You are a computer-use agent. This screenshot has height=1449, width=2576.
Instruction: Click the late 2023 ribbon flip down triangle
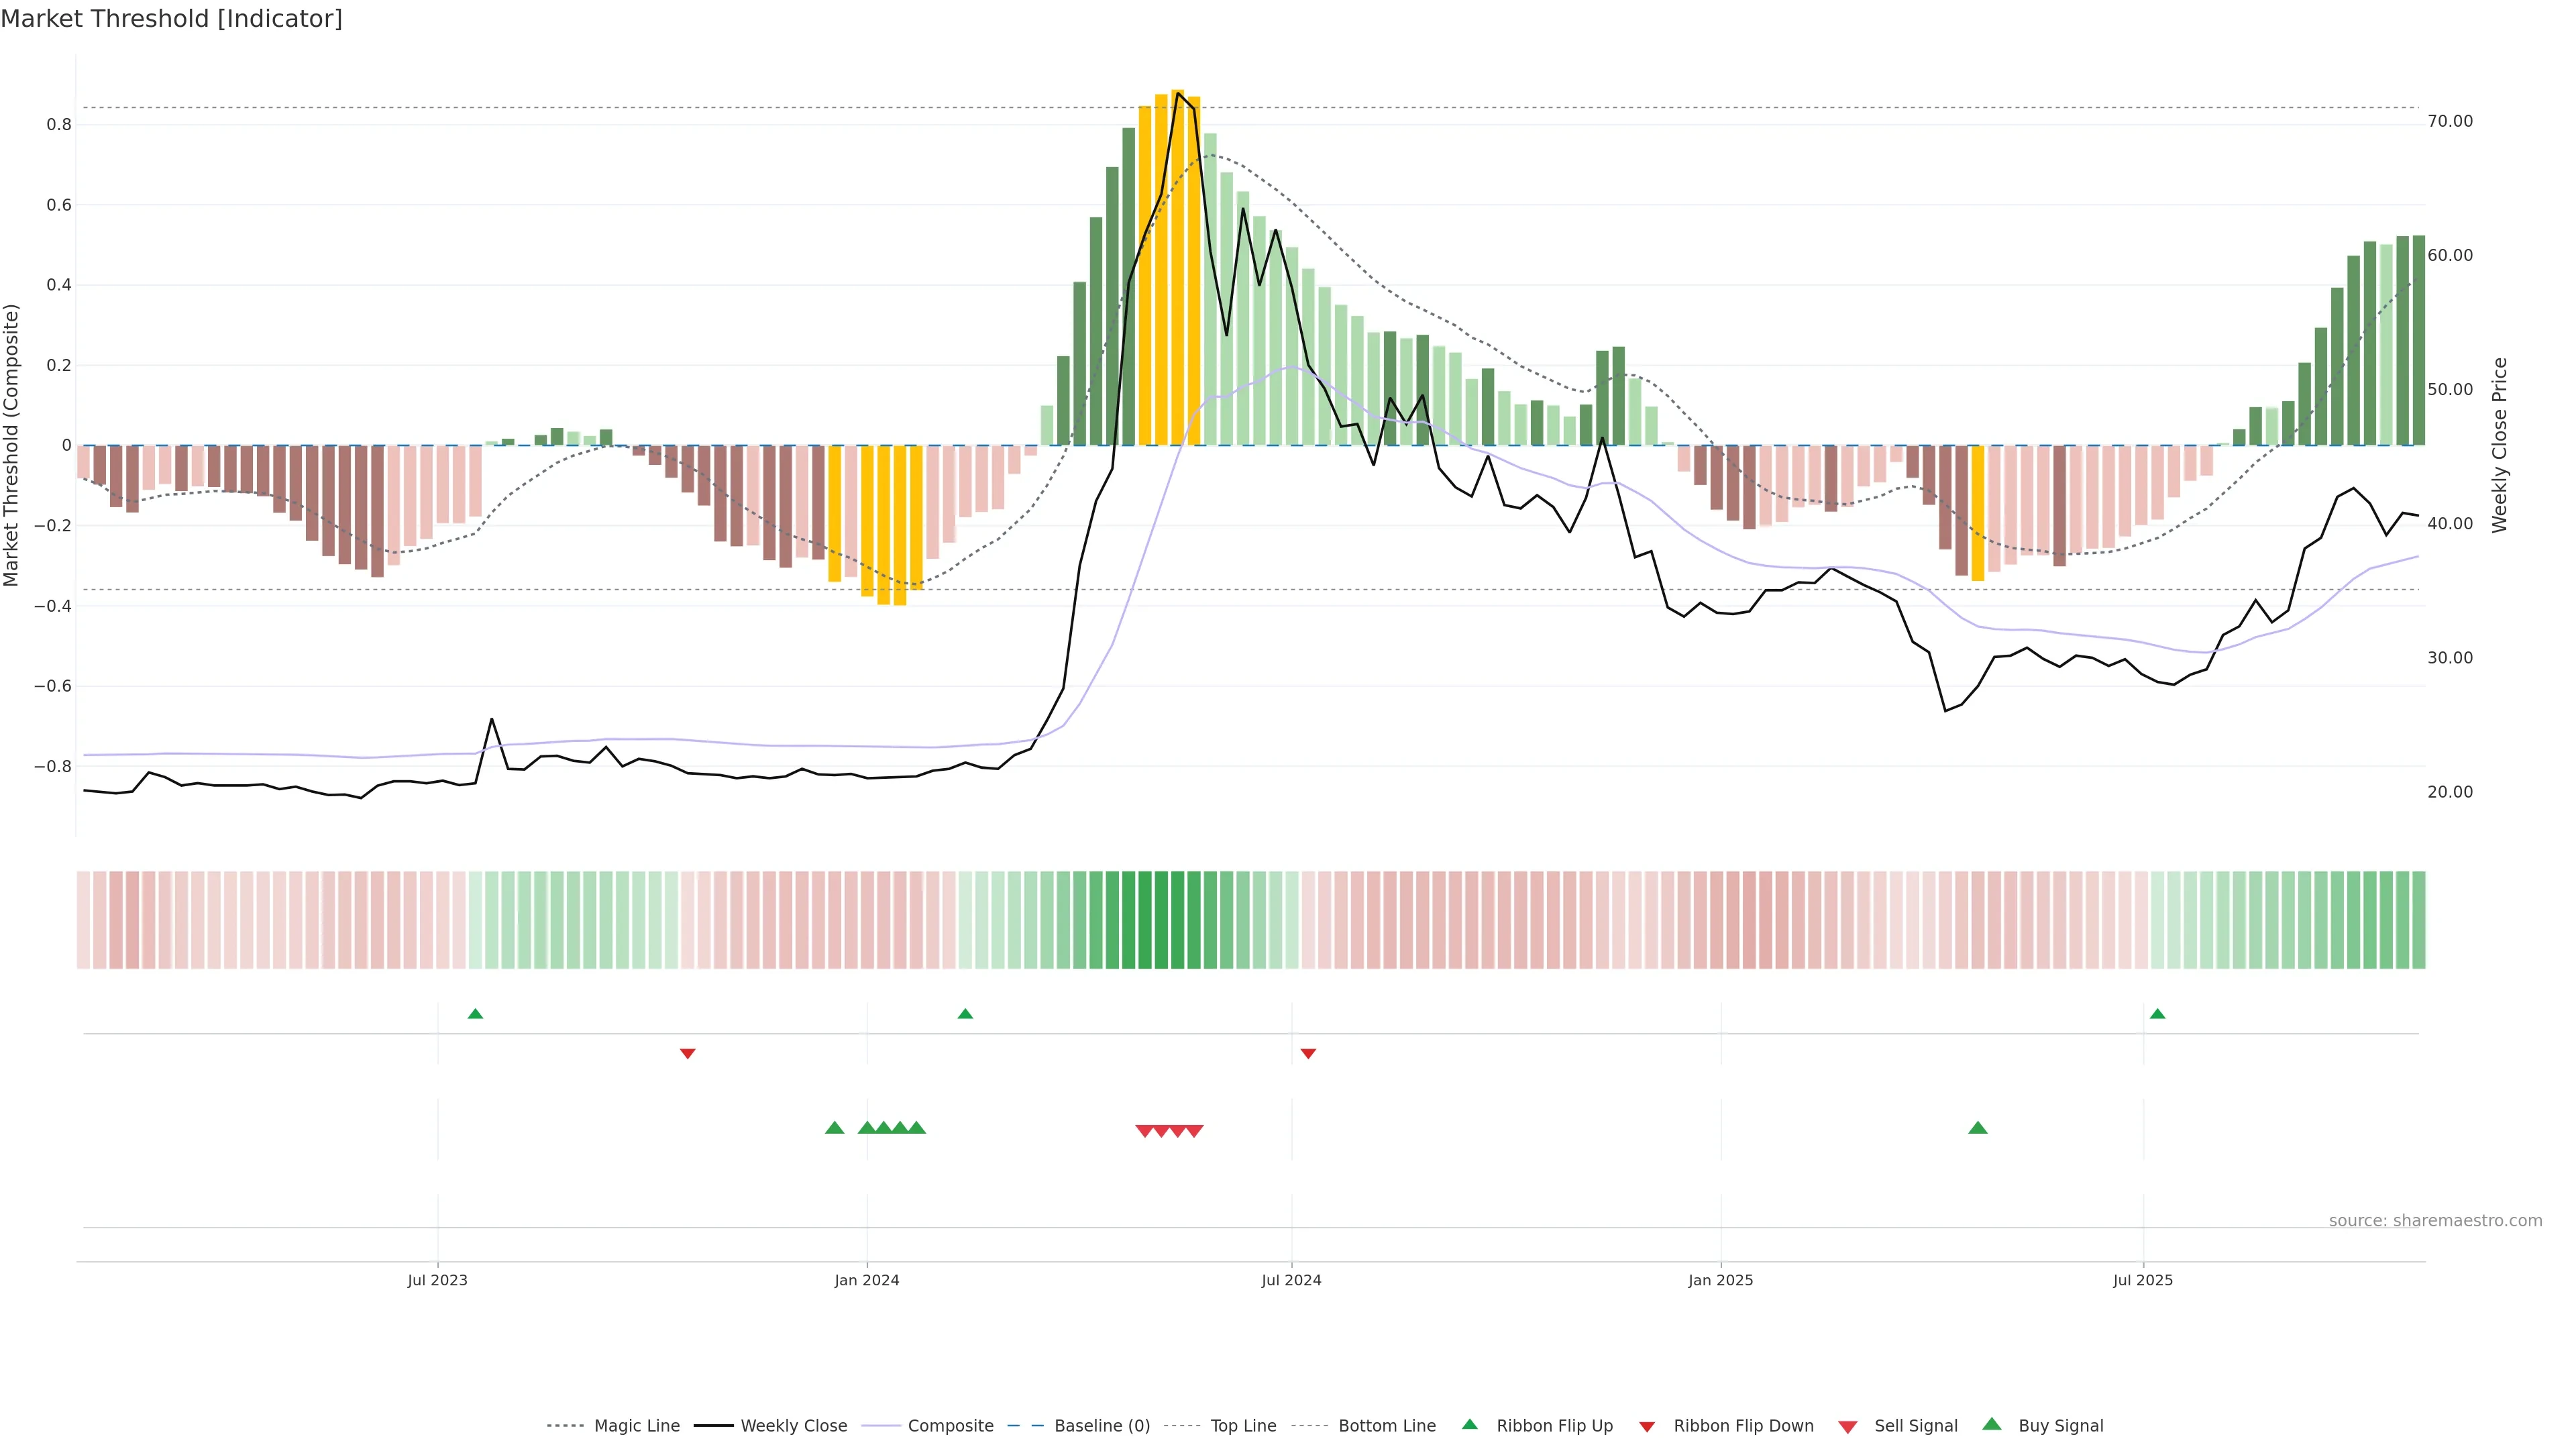[x=687, y=1053]
